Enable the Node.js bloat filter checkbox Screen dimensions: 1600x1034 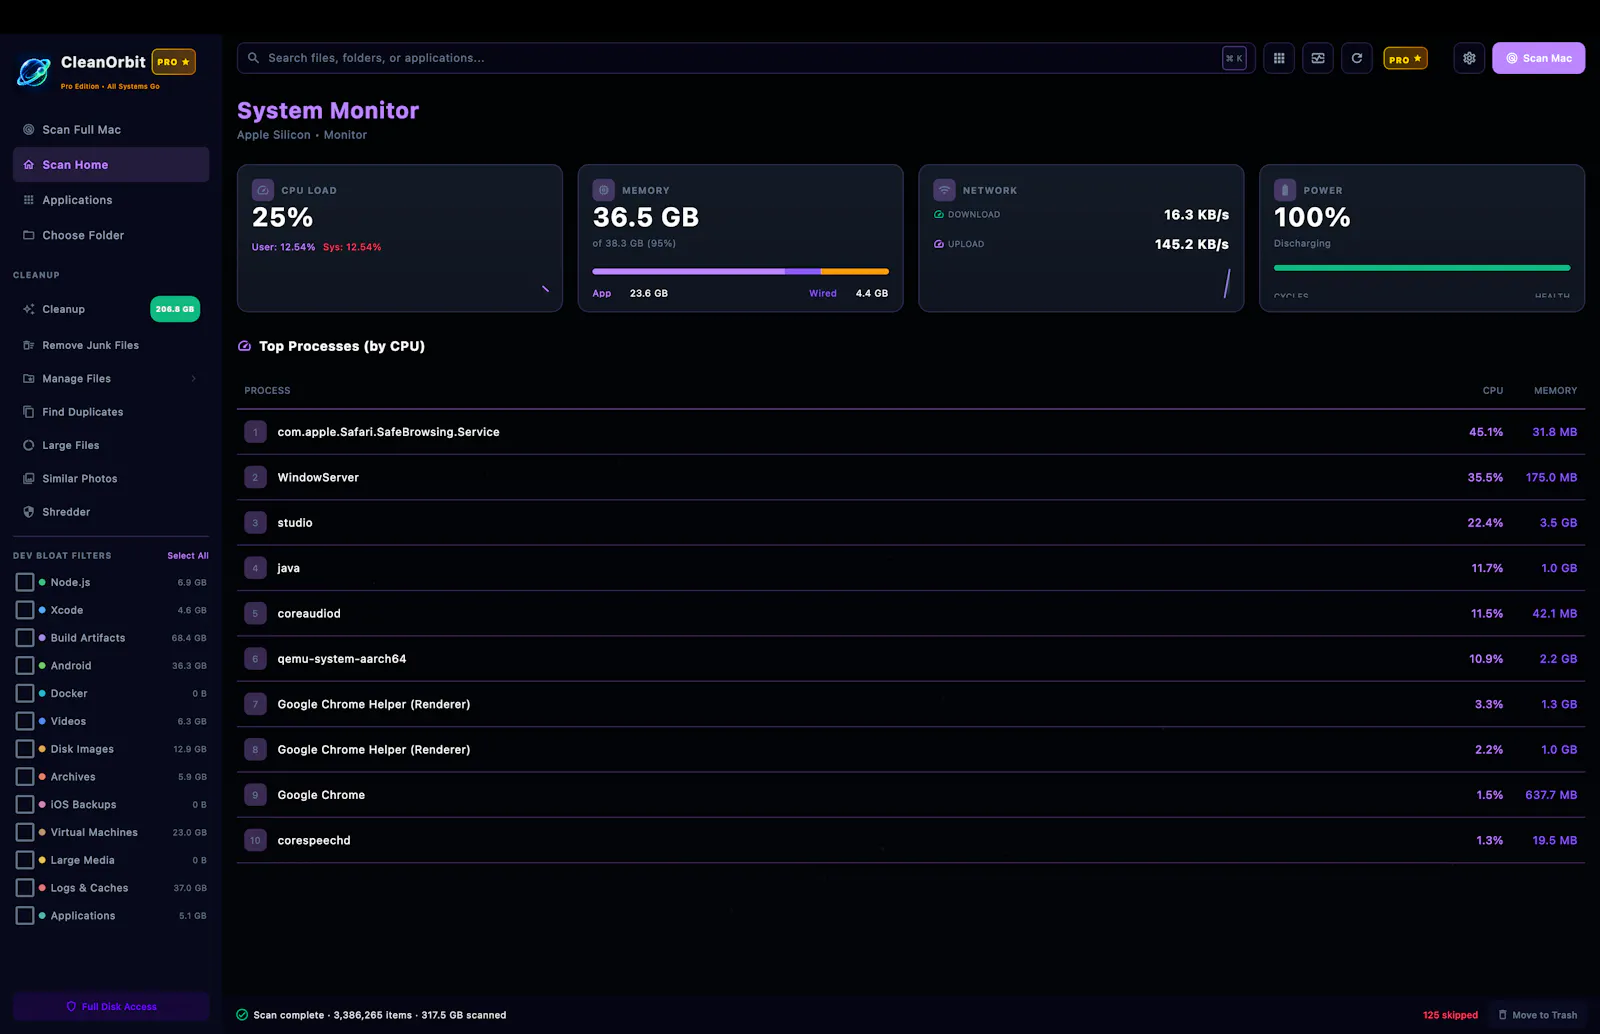25,582
